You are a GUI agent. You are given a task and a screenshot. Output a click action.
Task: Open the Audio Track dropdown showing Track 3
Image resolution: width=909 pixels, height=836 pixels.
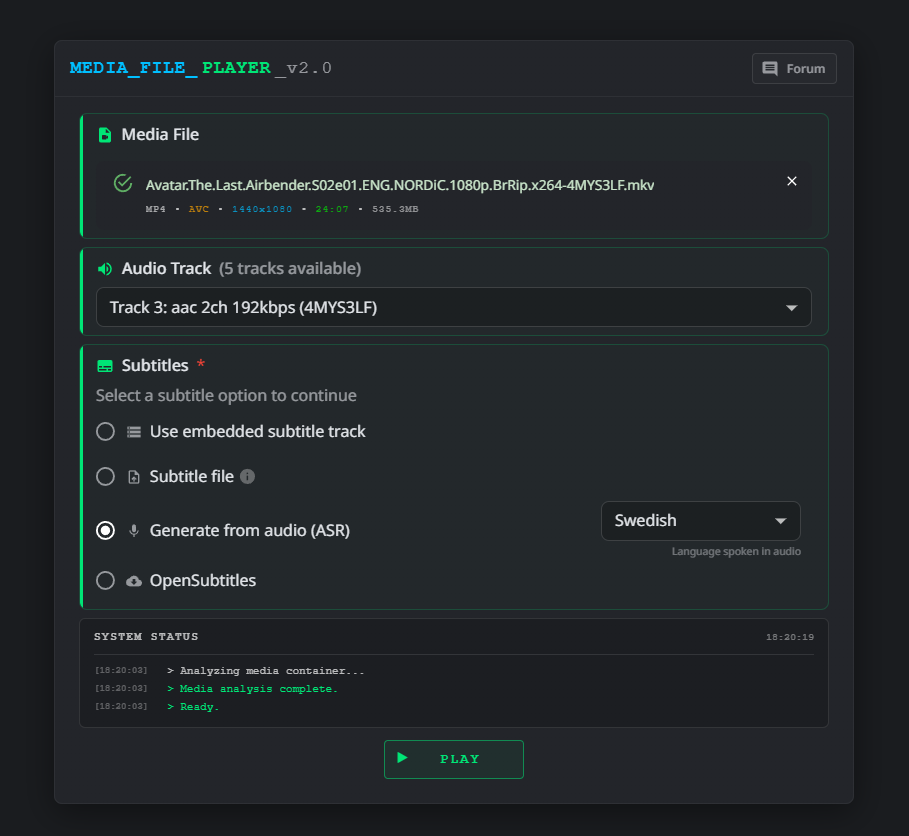[453, 307]
